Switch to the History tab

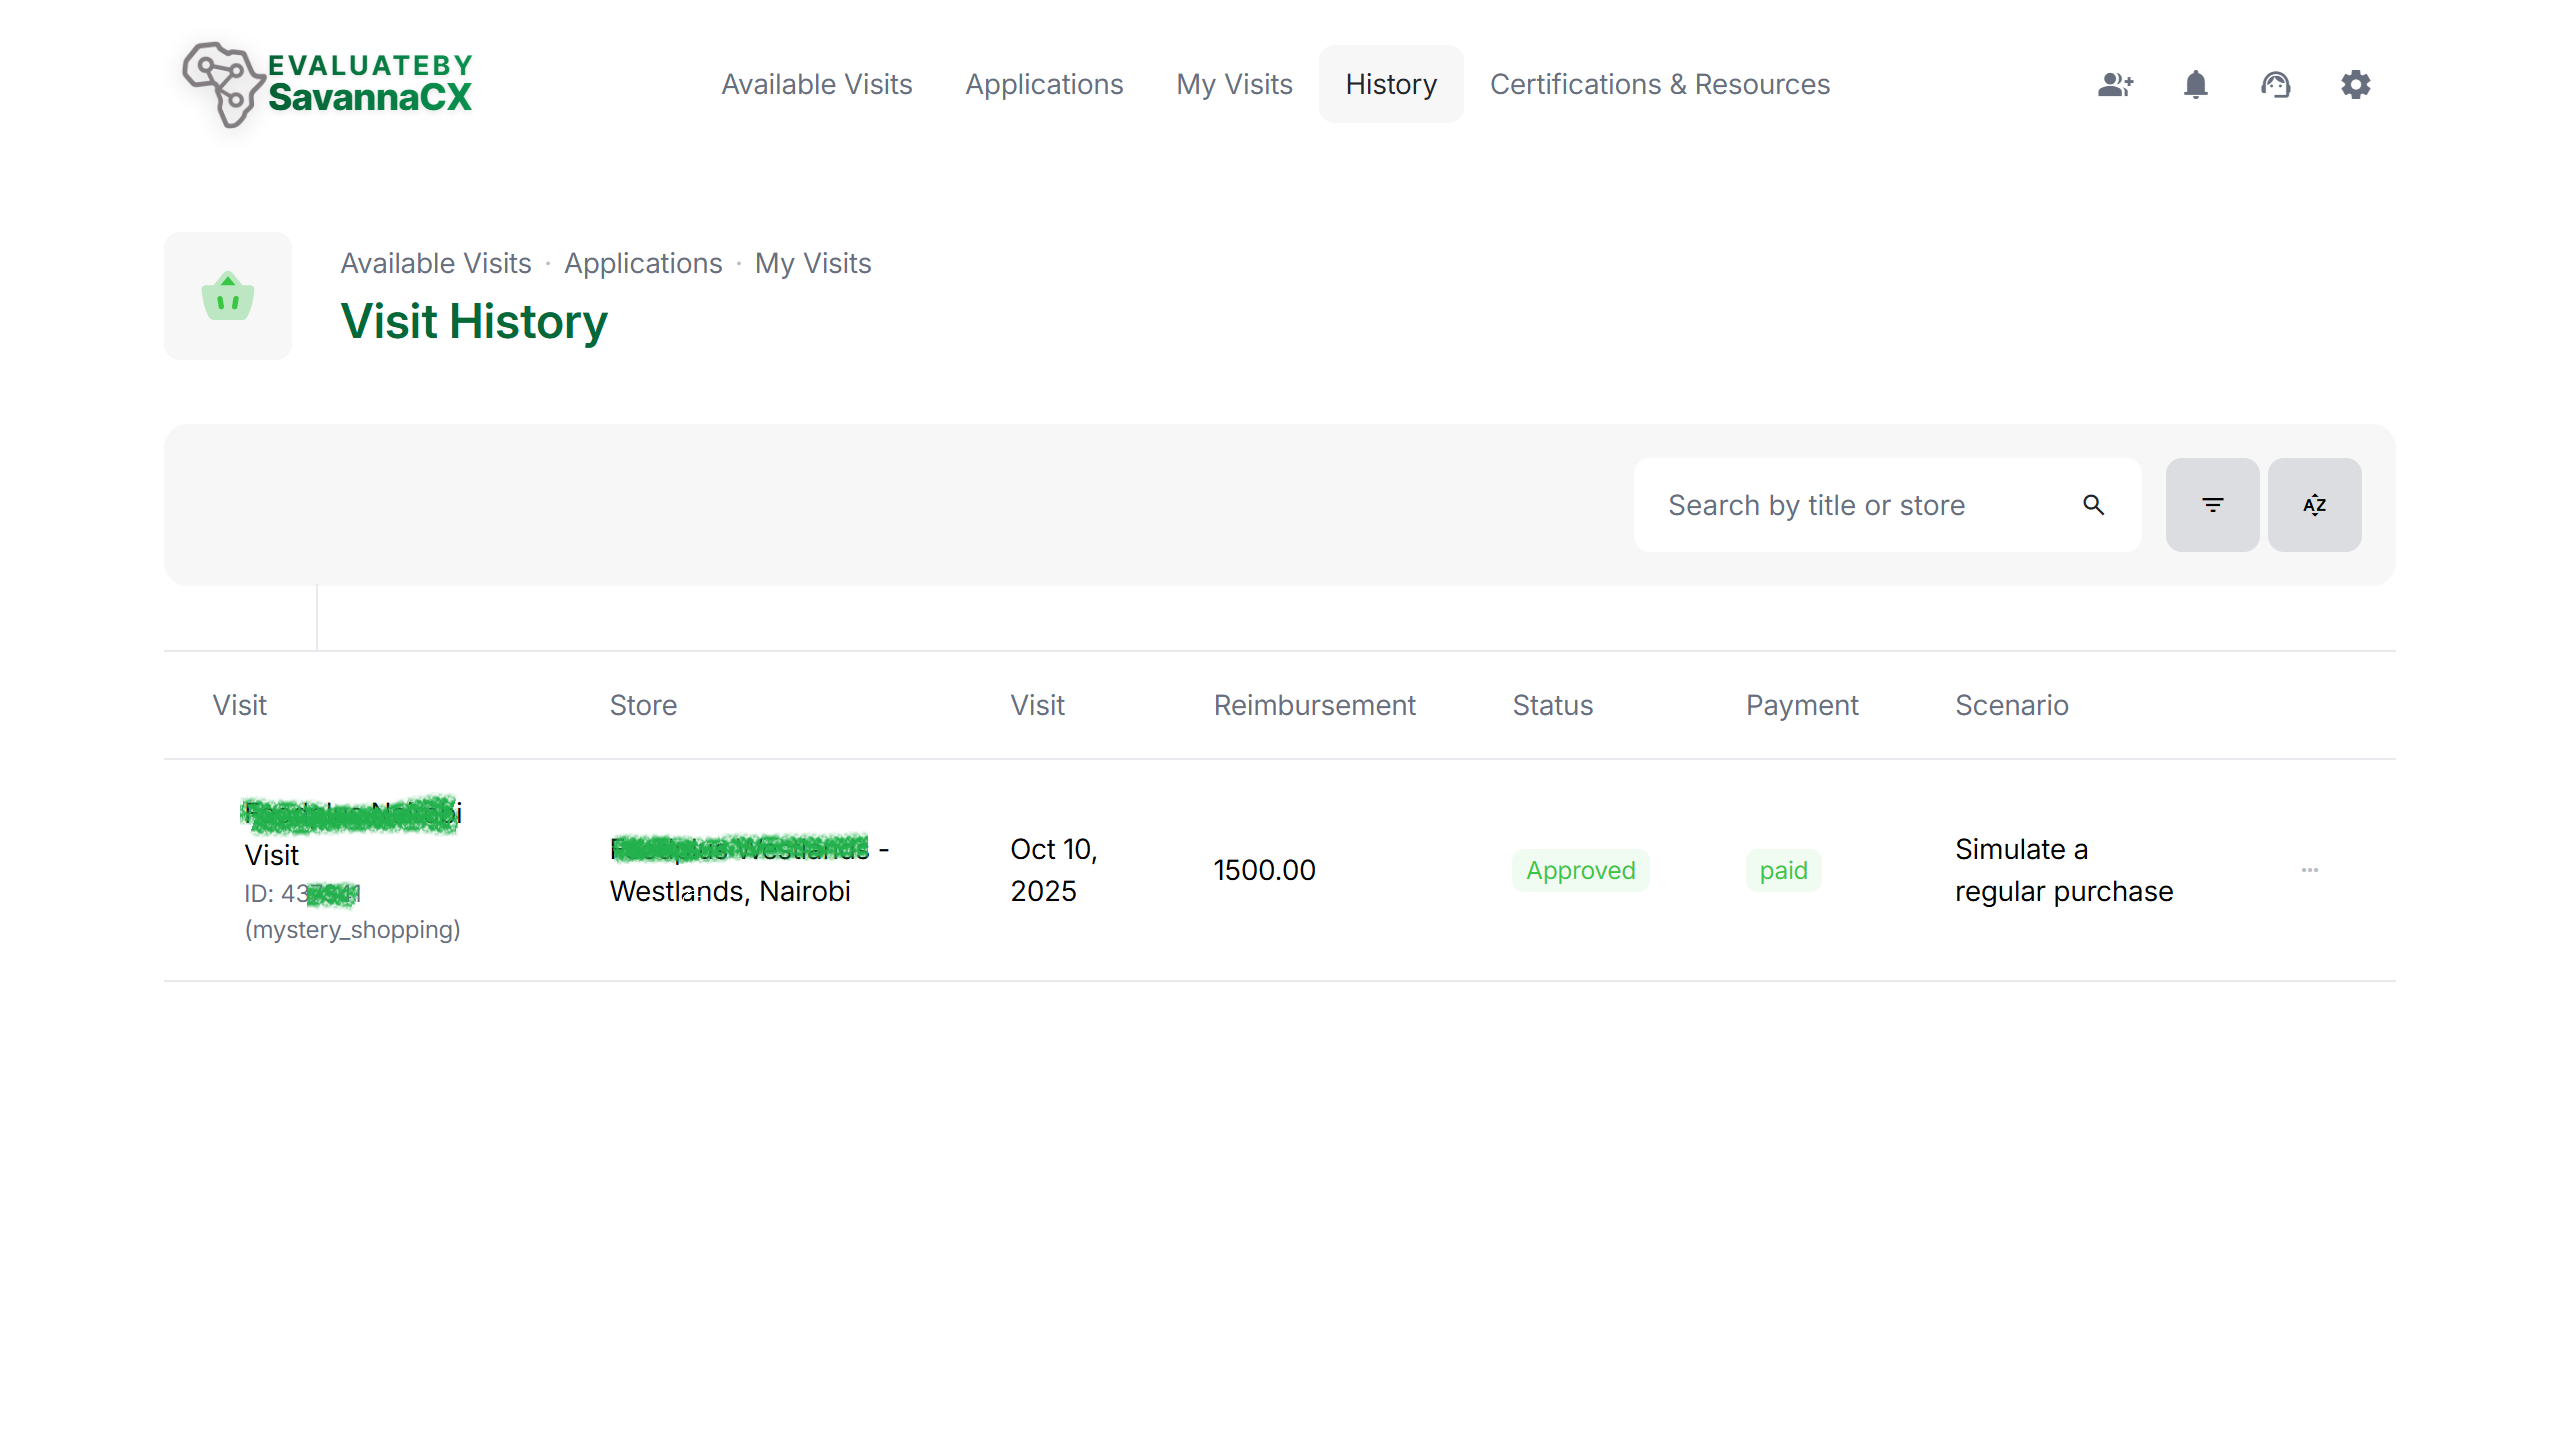(x=1390, y=84)
